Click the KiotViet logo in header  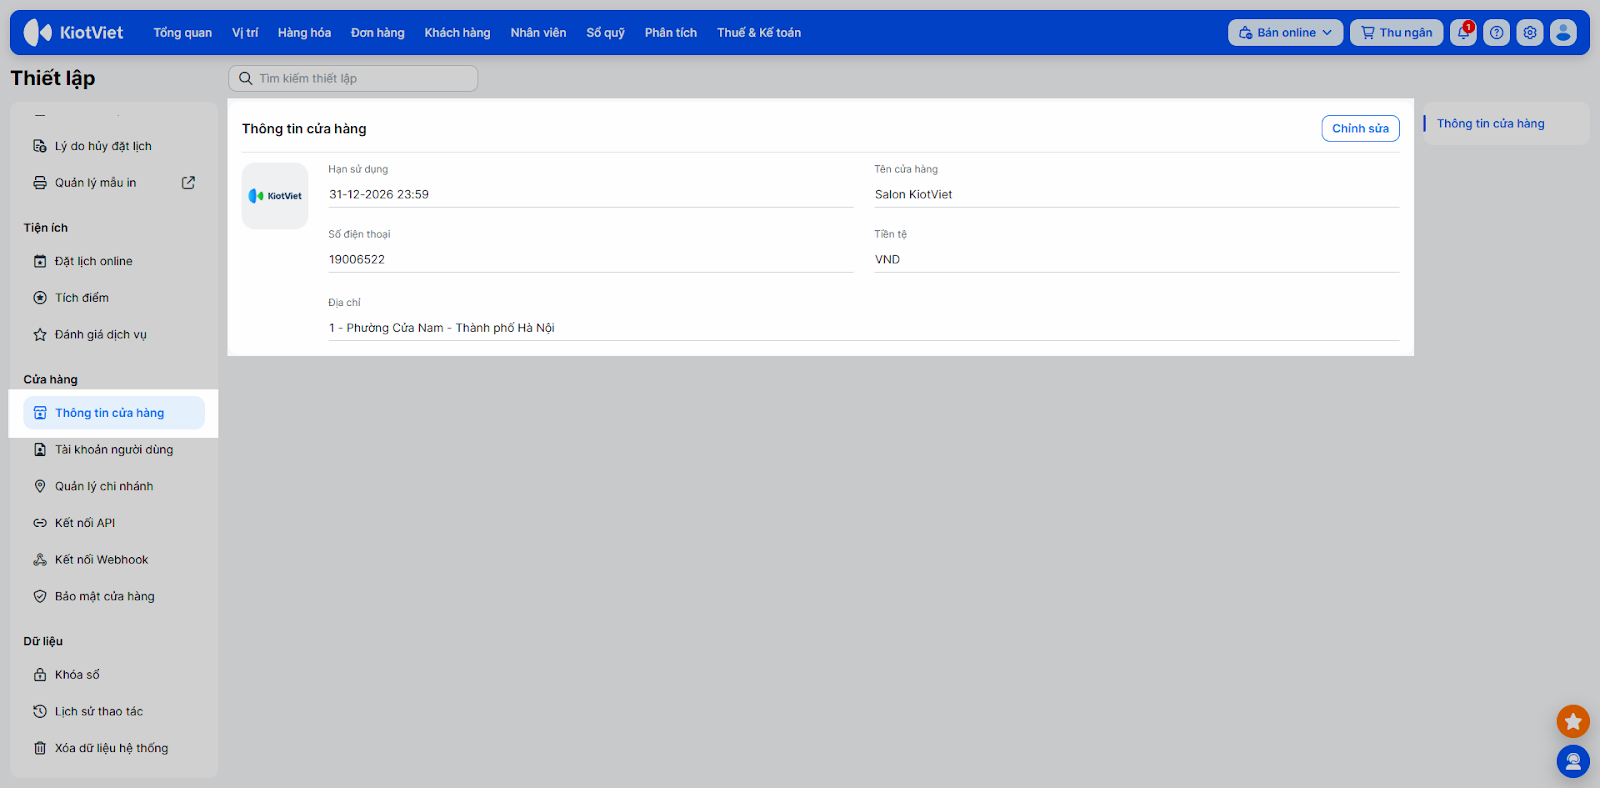click(74, 33)
